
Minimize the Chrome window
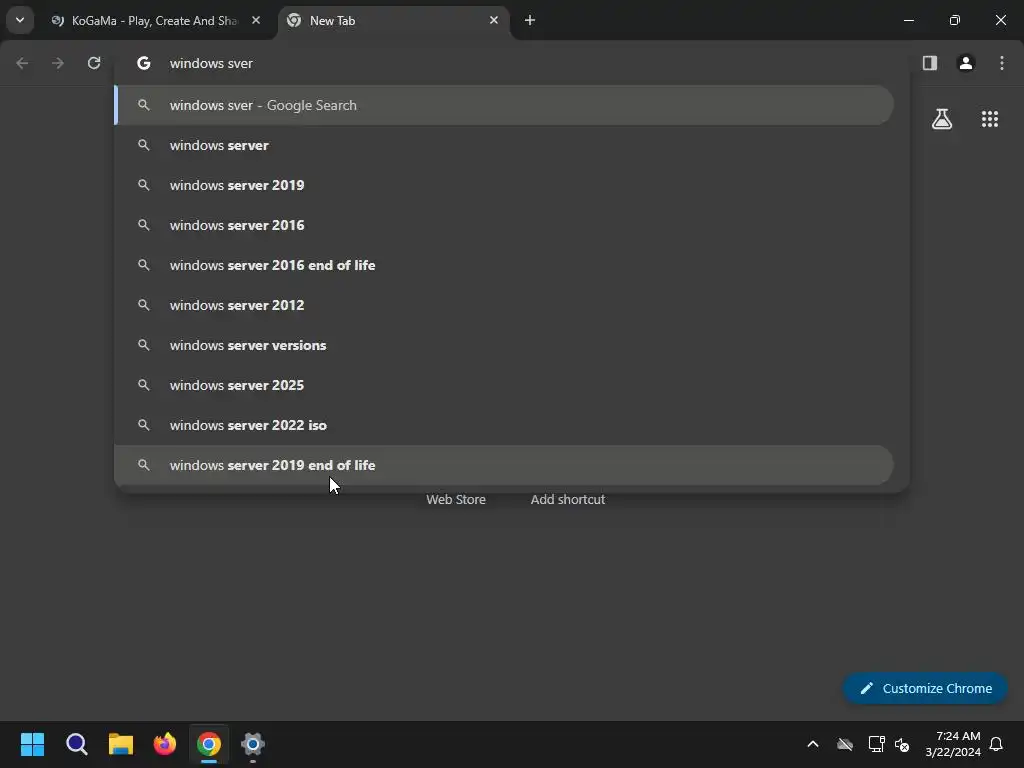click(908, 20)
